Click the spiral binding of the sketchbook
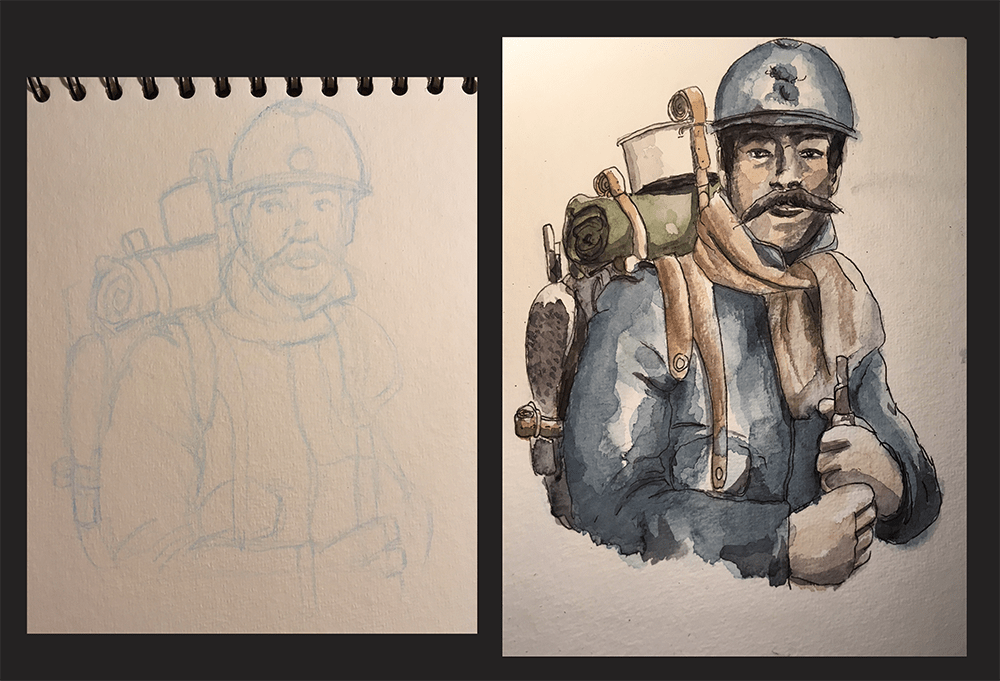 coord(250,87)
